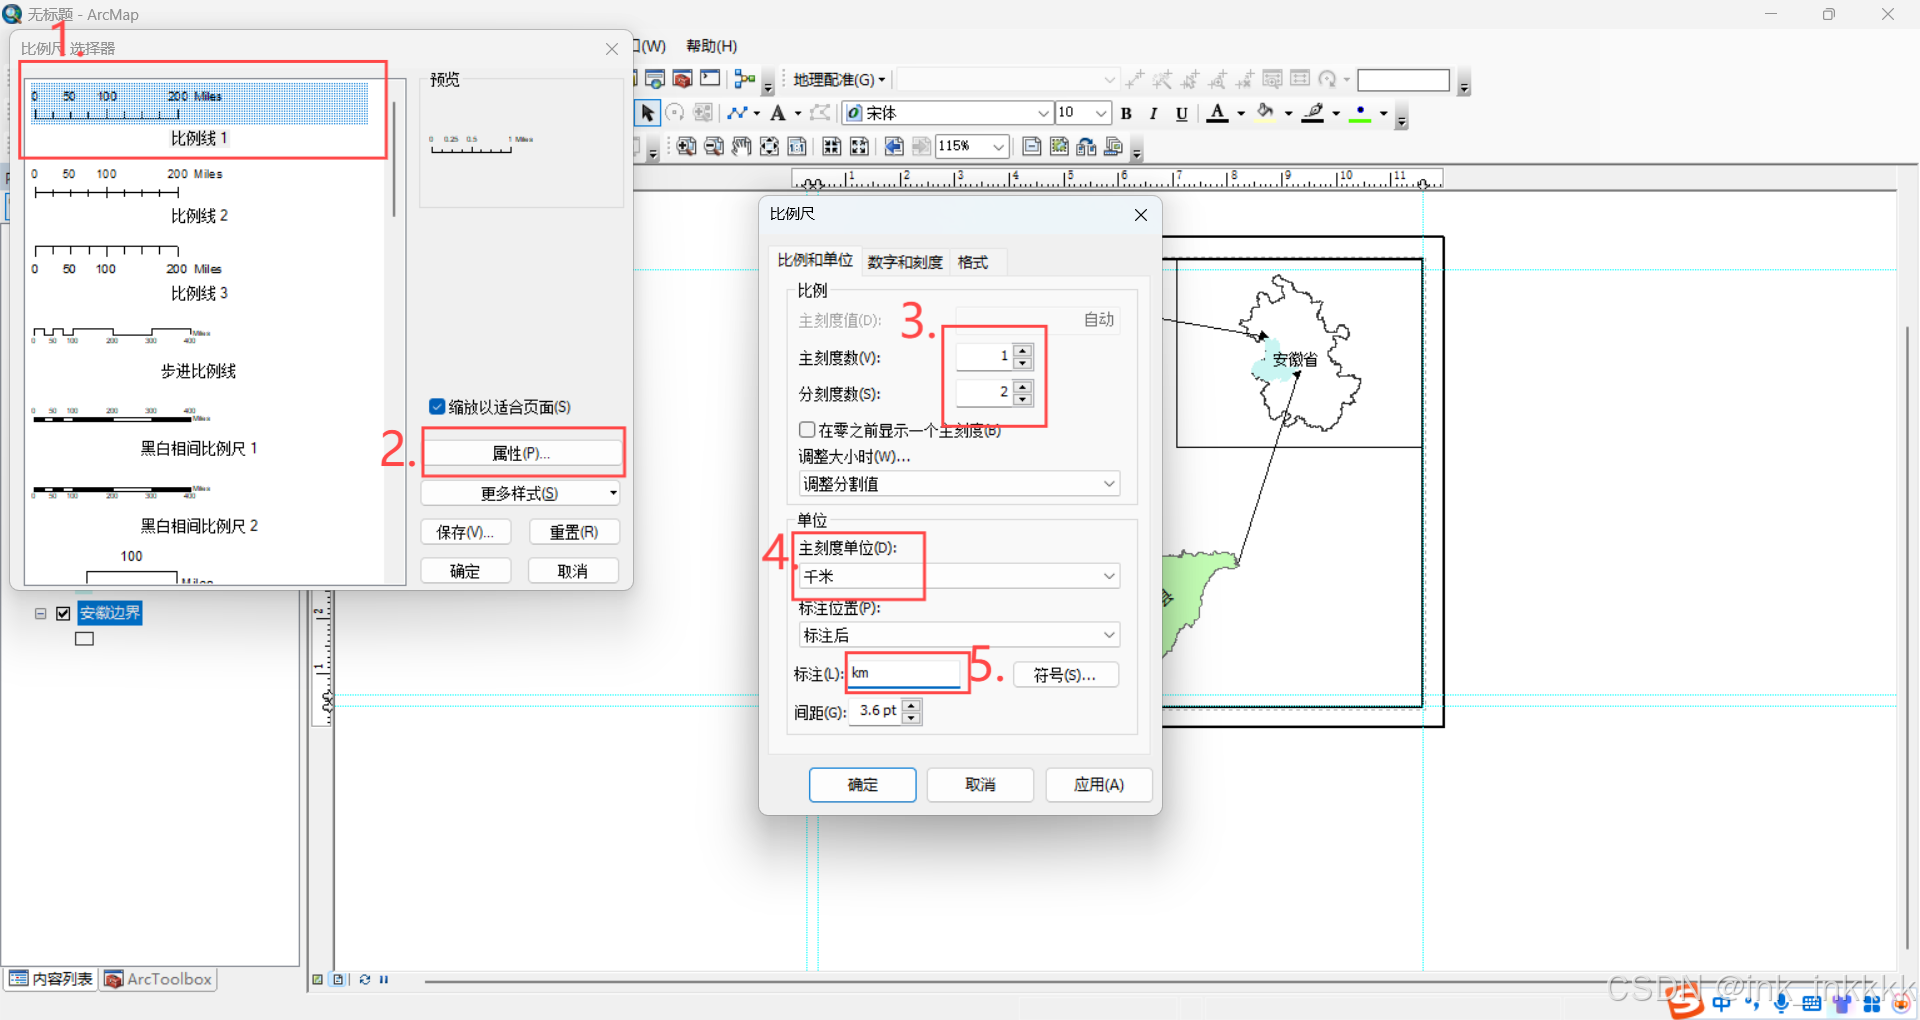Open the ArcToolbox window from the toolbar

683,79
